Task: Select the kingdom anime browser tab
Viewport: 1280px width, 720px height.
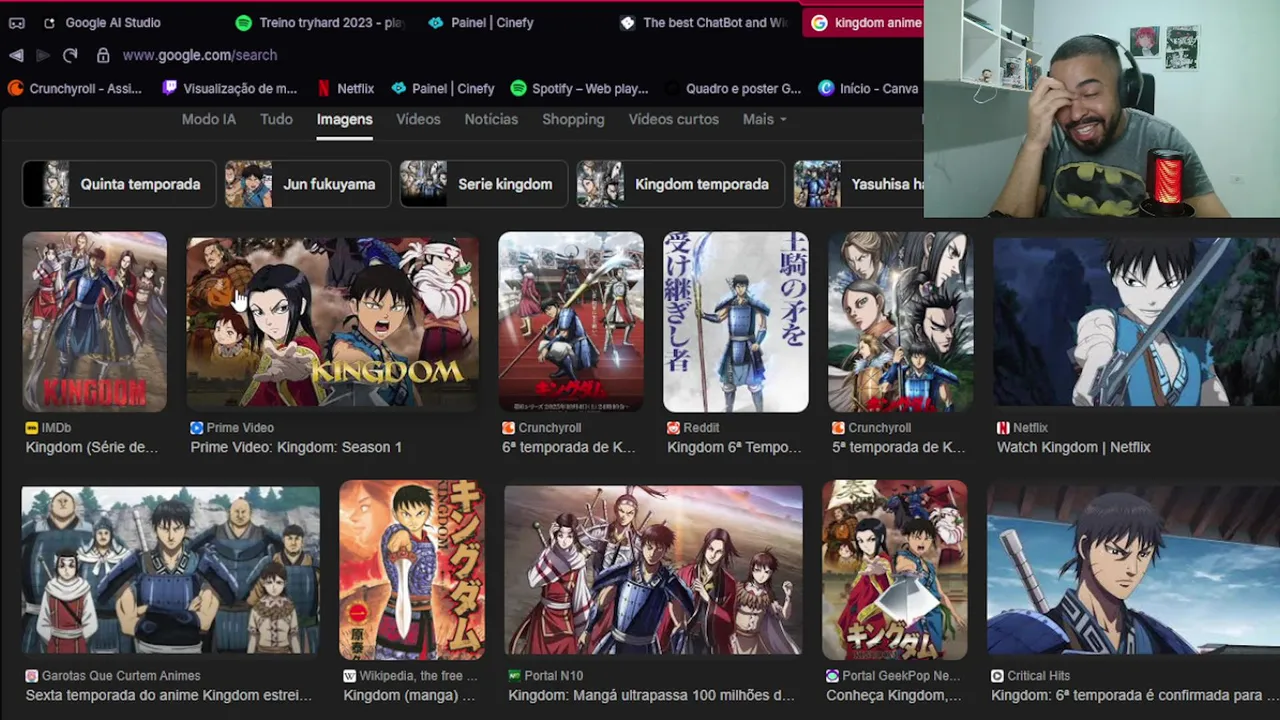Action: pyautogui.click(x=865, y=22)
